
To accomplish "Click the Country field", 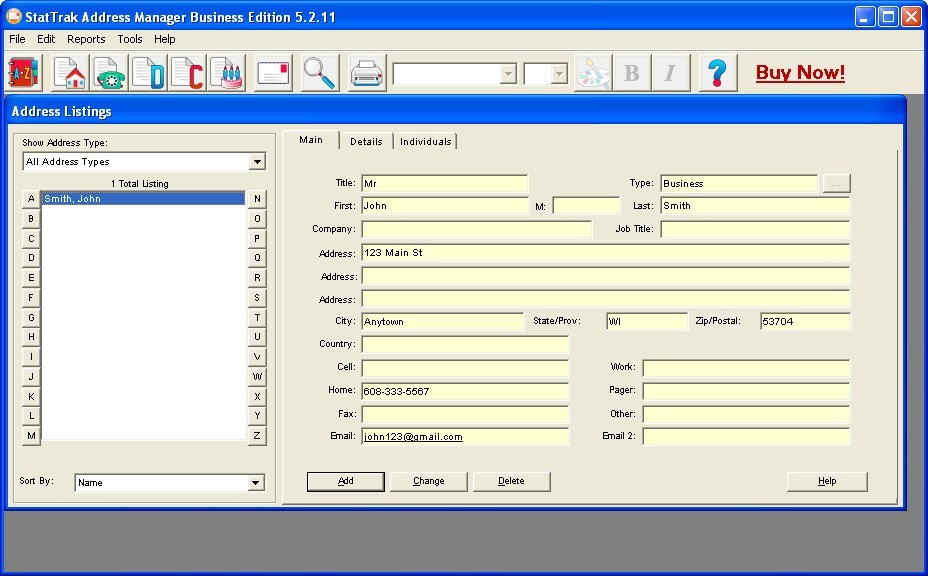I will coord(465,344).
